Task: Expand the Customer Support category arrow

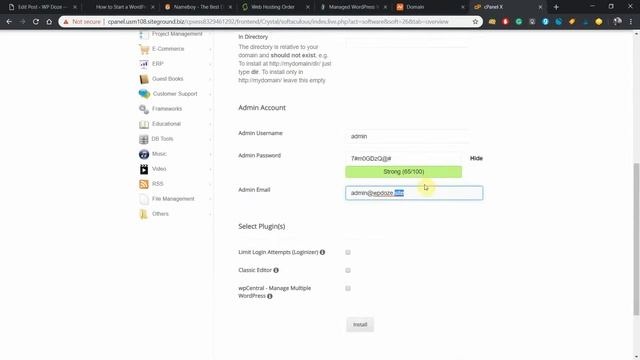Action: pyautogui.click(x=211, y=94)
